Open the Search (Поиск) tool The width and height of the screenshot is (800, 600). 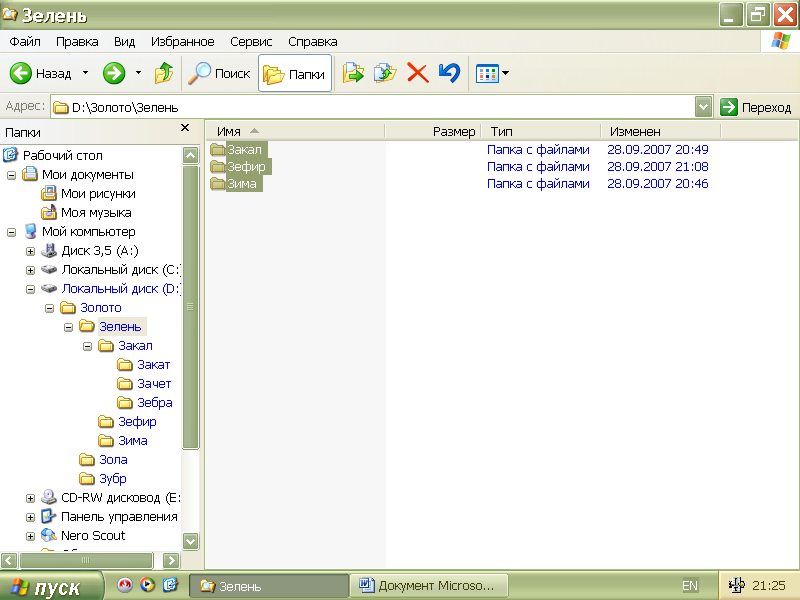tap(220, 73)
